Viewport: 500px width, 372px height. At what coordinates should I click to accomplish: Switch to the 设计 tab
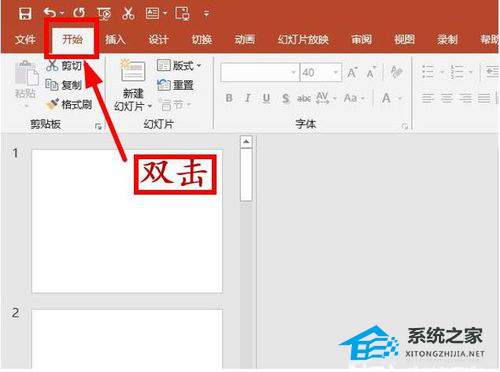158,40
